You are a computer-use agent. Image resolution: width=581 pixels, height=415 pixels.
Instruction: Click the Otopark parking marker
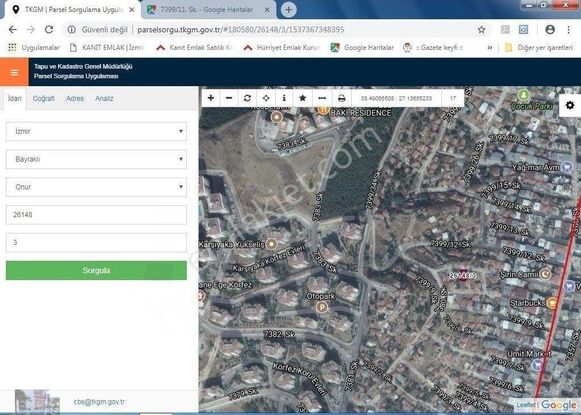click(322, 307)
